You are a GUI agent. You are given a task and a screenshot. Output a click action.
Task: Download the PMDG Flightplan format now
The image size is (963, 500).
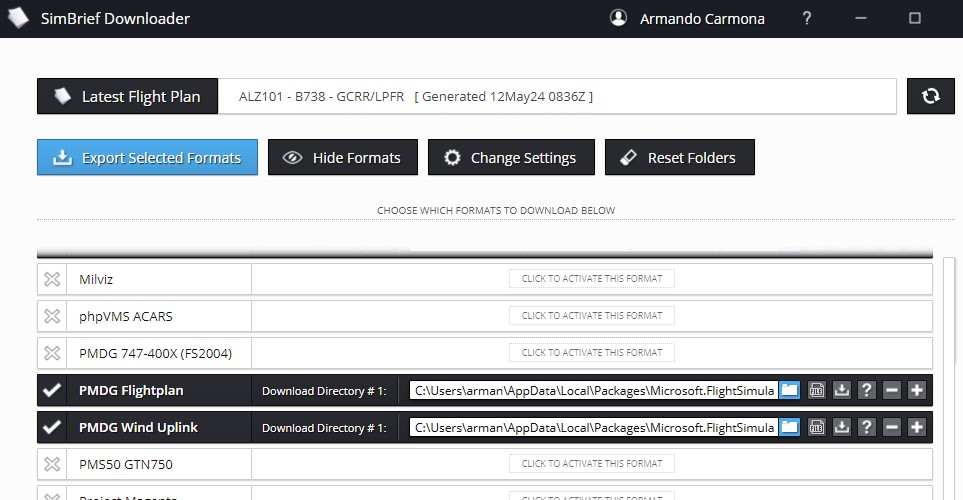pyautogui.click(x=841, y=390)
